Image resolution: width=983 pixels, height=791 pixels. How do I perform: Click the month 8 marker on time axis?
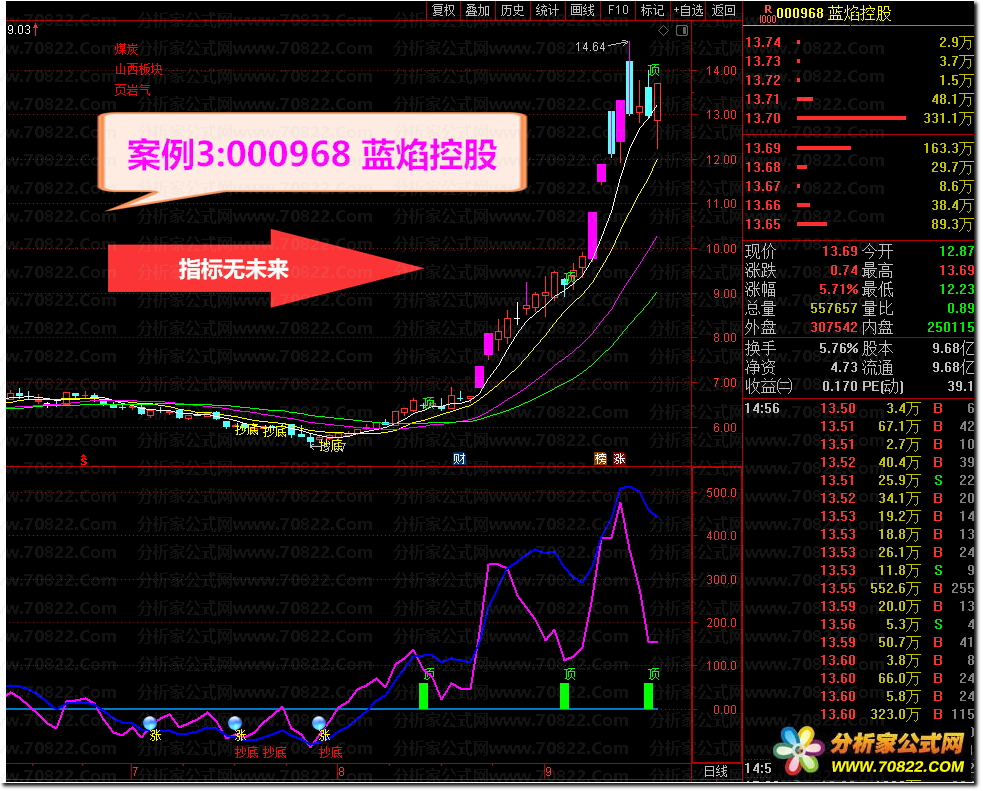click(341, 772)
